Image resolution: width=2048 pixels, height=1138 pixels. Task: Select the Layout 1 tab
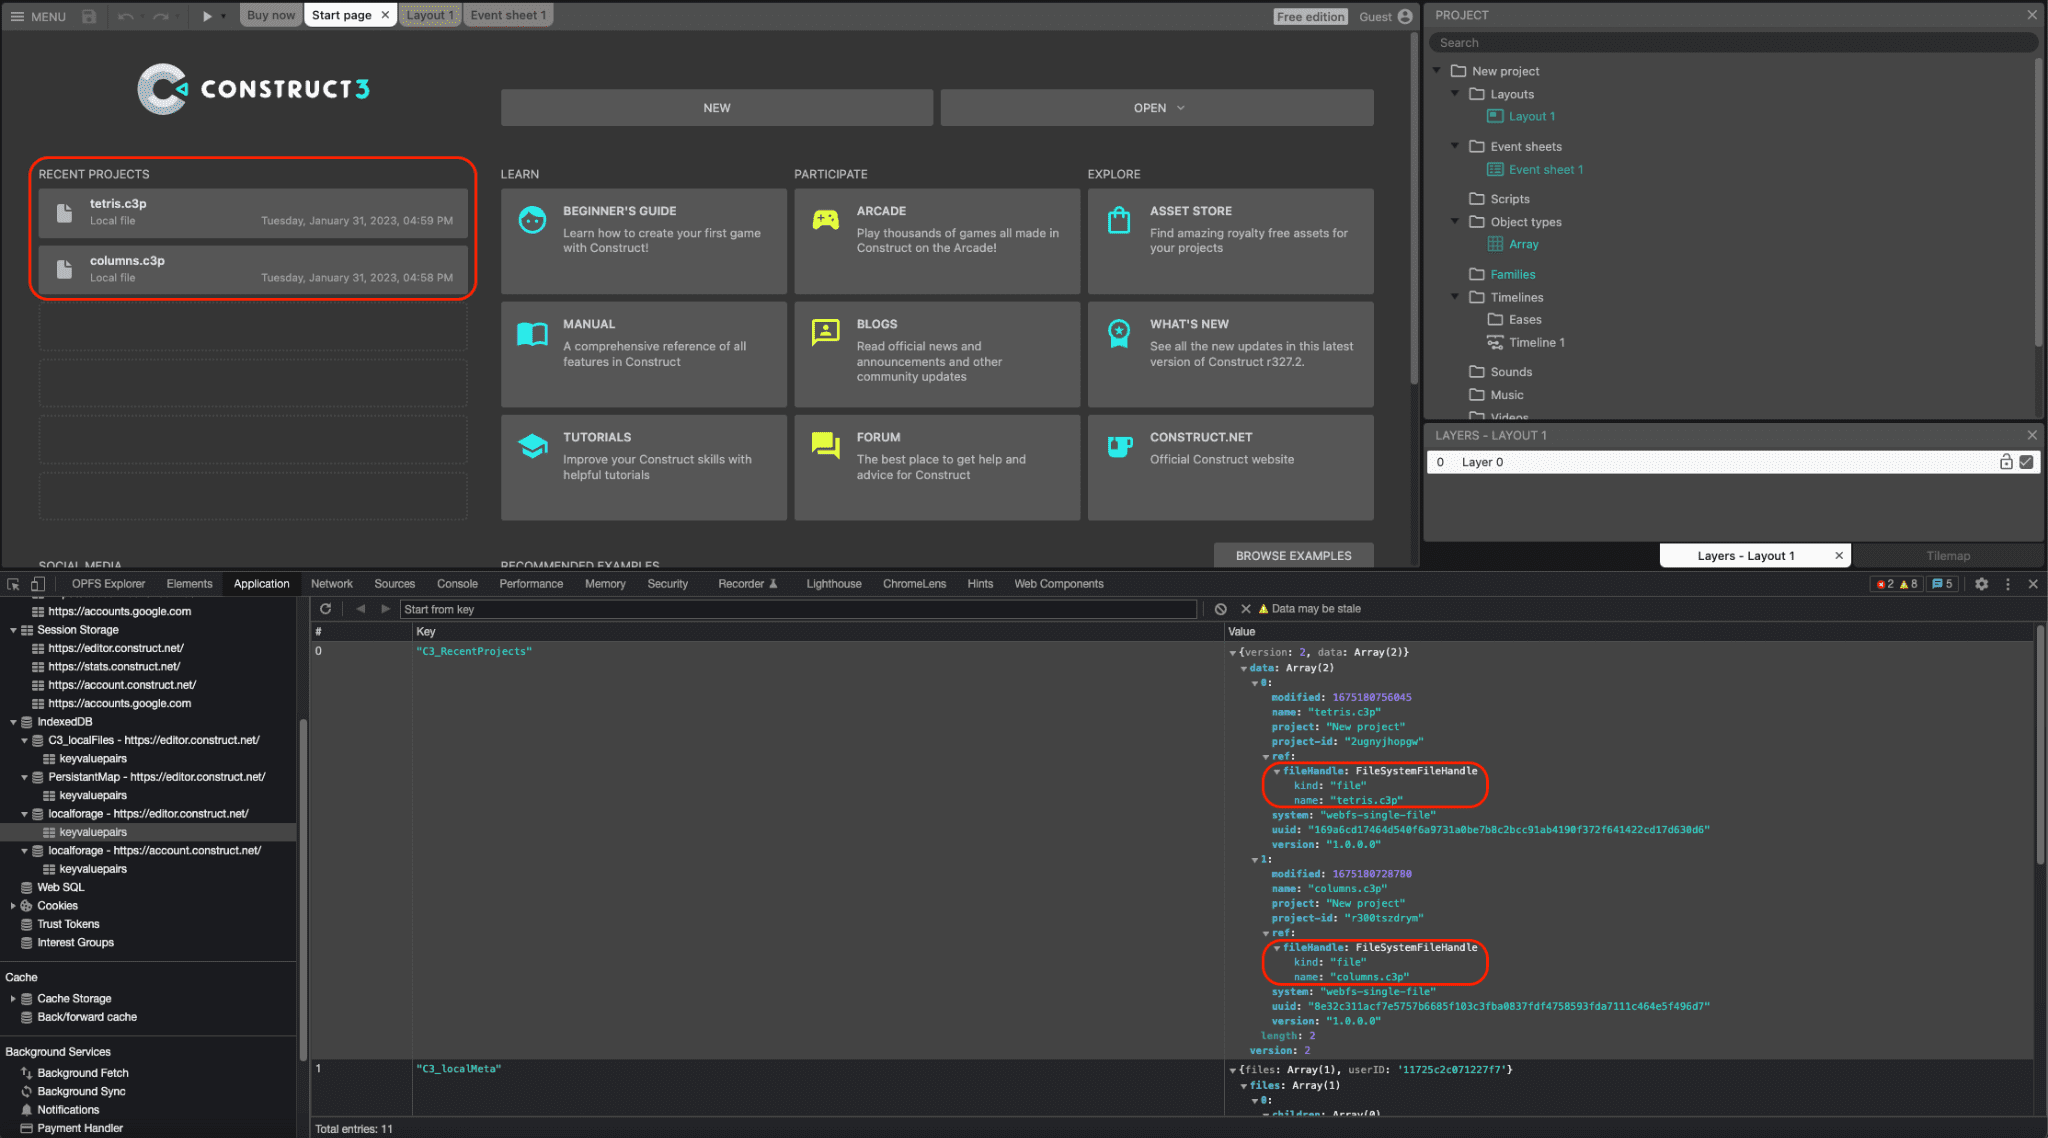pos(426,14)
